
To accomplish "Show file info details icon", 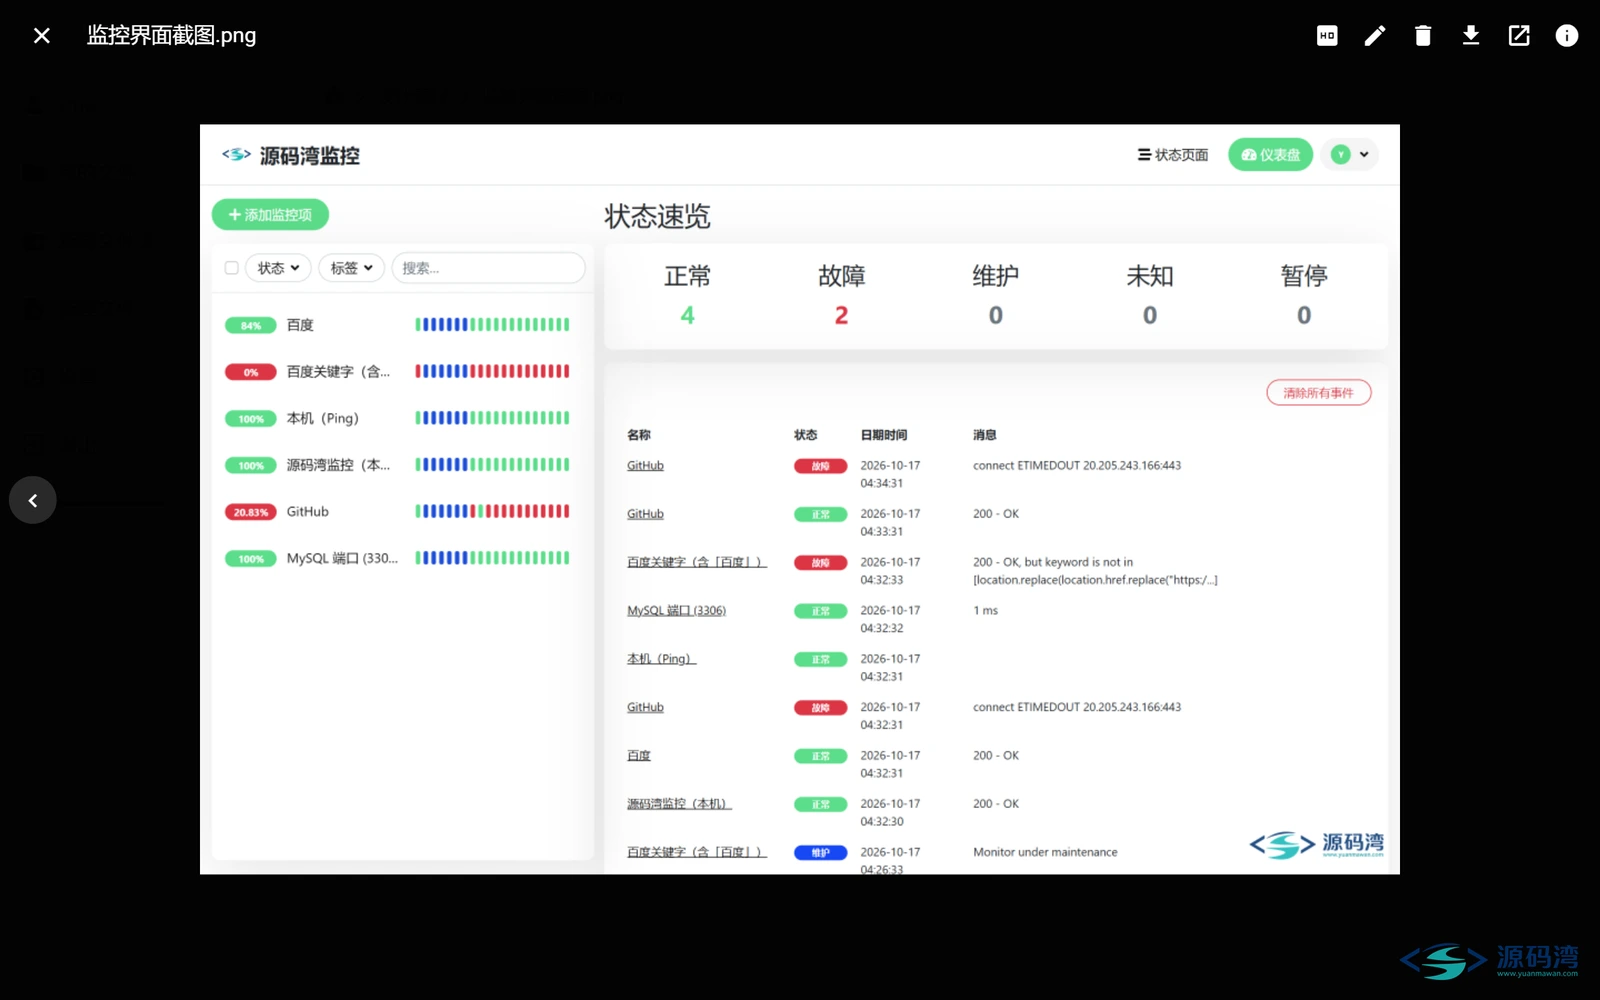I will coord(1567,36).
